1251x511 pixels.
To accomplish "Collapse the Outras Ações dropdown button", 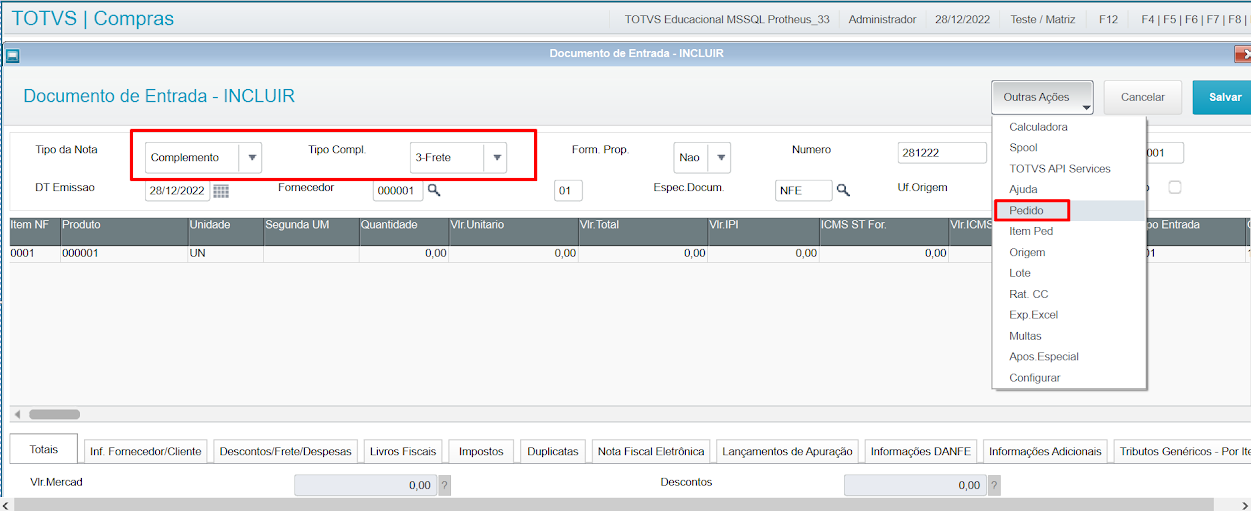I will (1042, 97).
